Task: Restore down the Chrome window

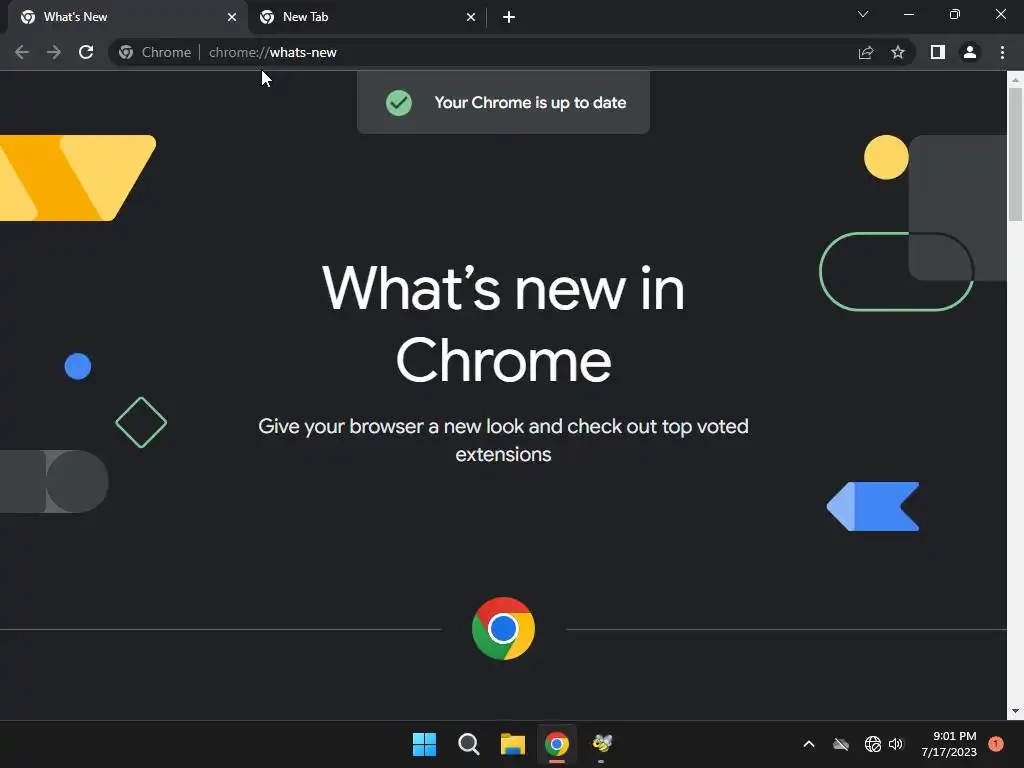Action: click(x=955, y=14)
